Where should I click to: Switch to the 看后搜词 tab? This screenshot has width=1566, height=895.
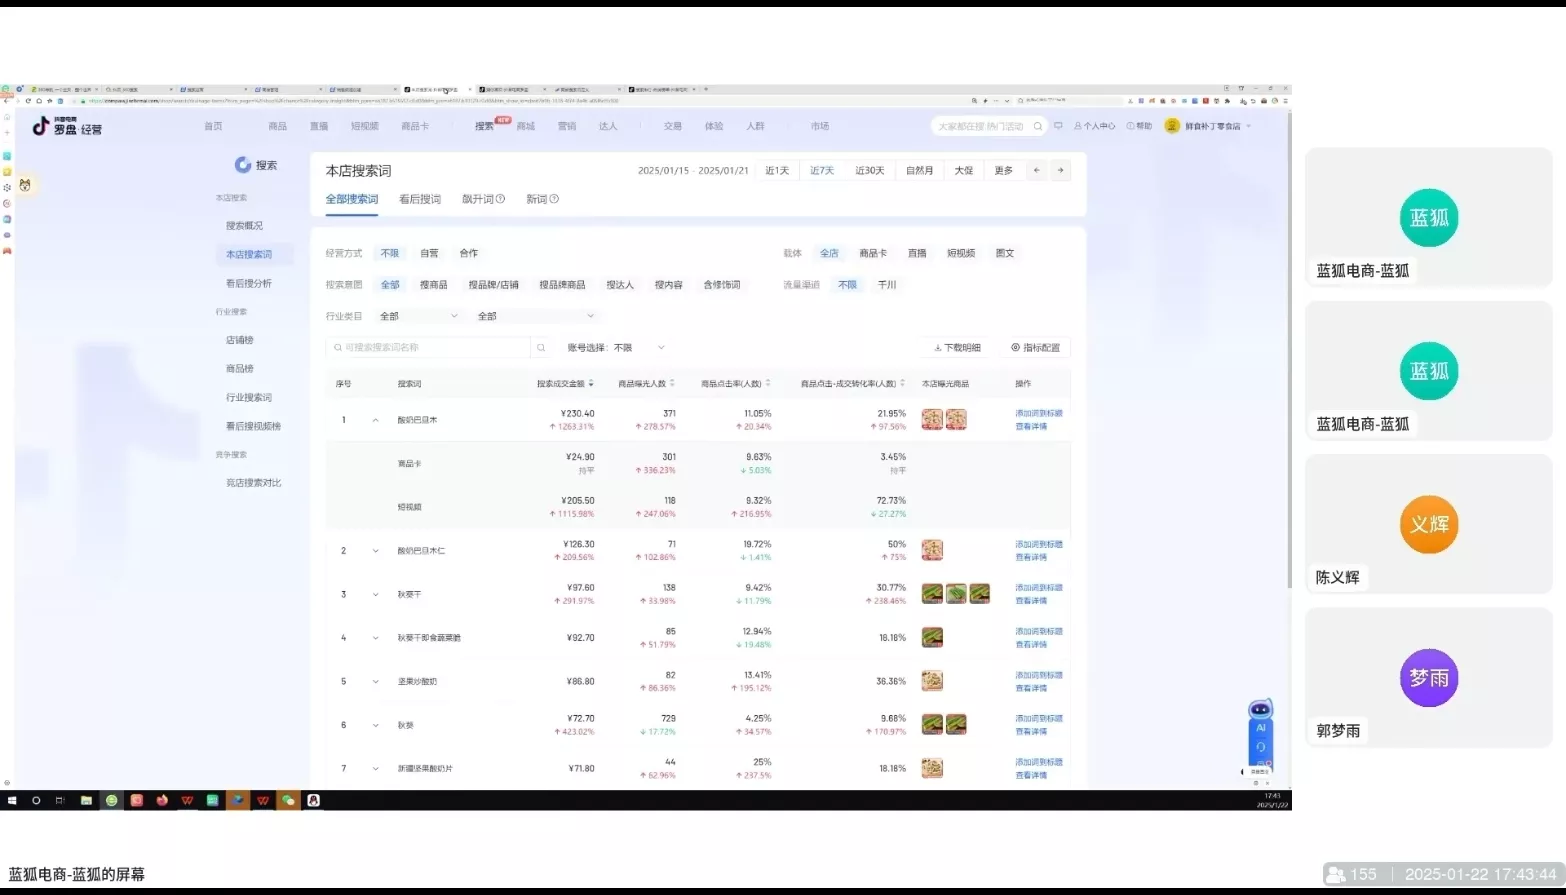[x=419, y=199]
